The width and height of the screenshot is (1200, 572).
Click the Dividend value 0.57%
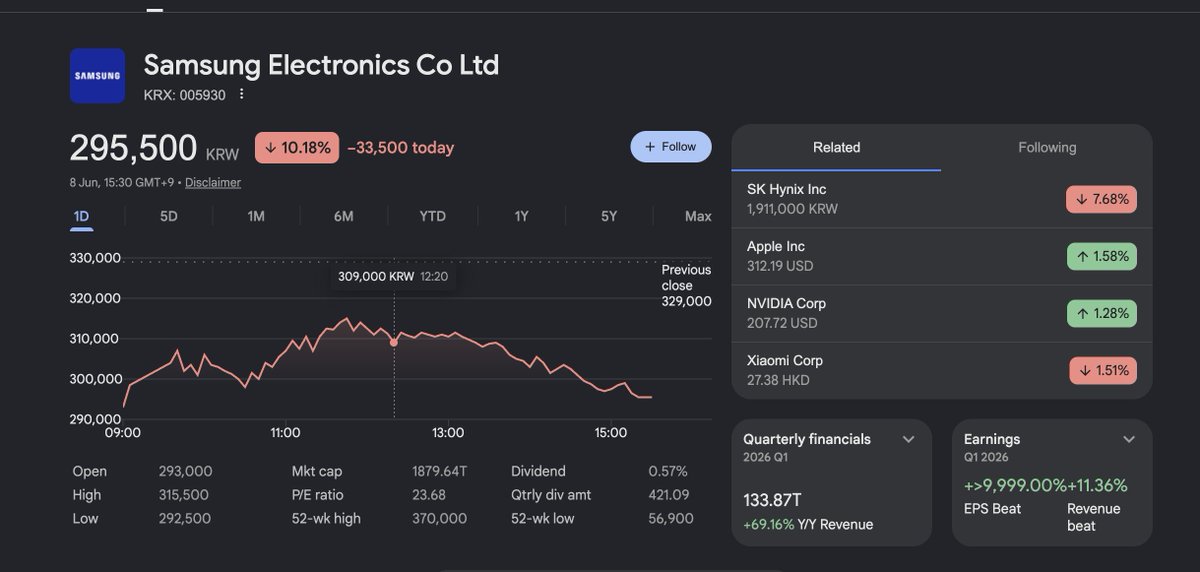tap(668, 471)
